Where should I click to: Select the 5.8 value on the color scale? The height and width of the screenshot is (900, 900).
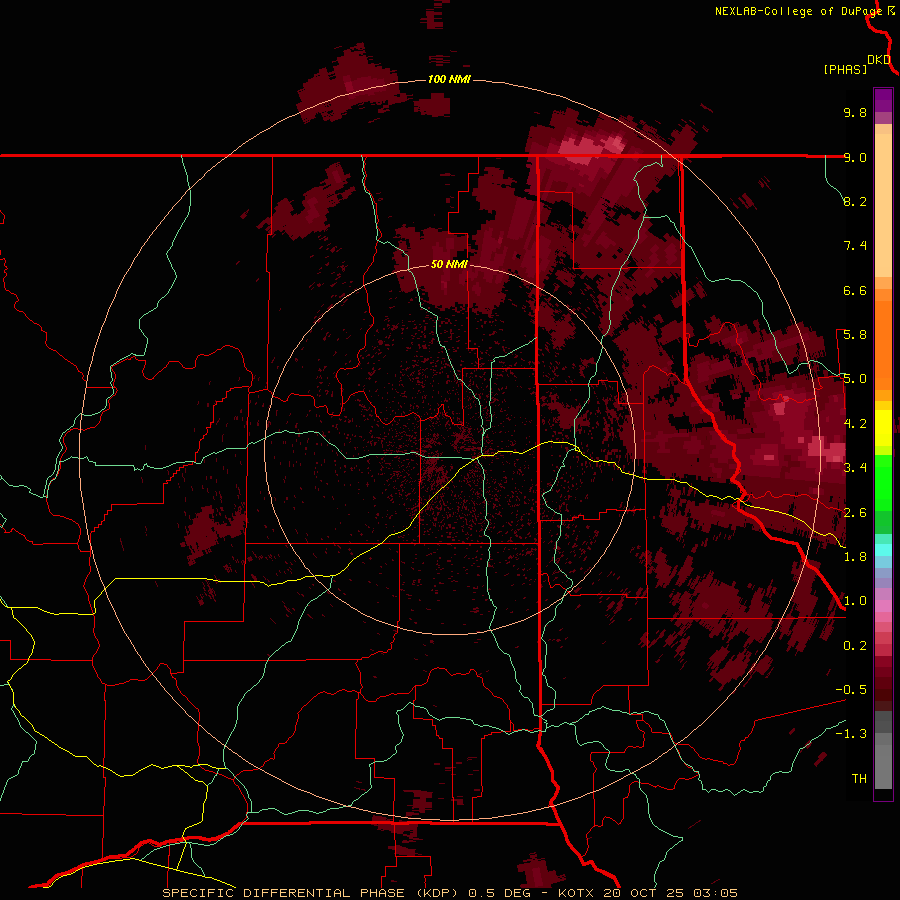[x=855, y=335]
